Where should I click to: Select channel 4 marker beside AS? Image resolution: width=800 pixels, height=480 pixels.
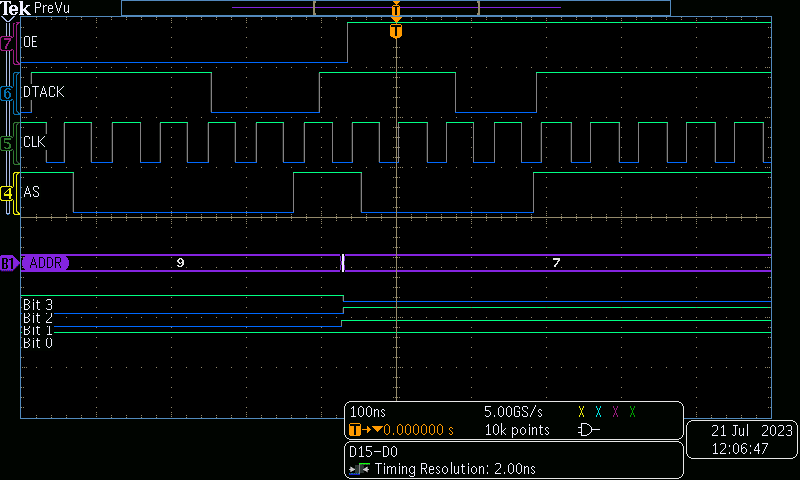coord(7,193)
